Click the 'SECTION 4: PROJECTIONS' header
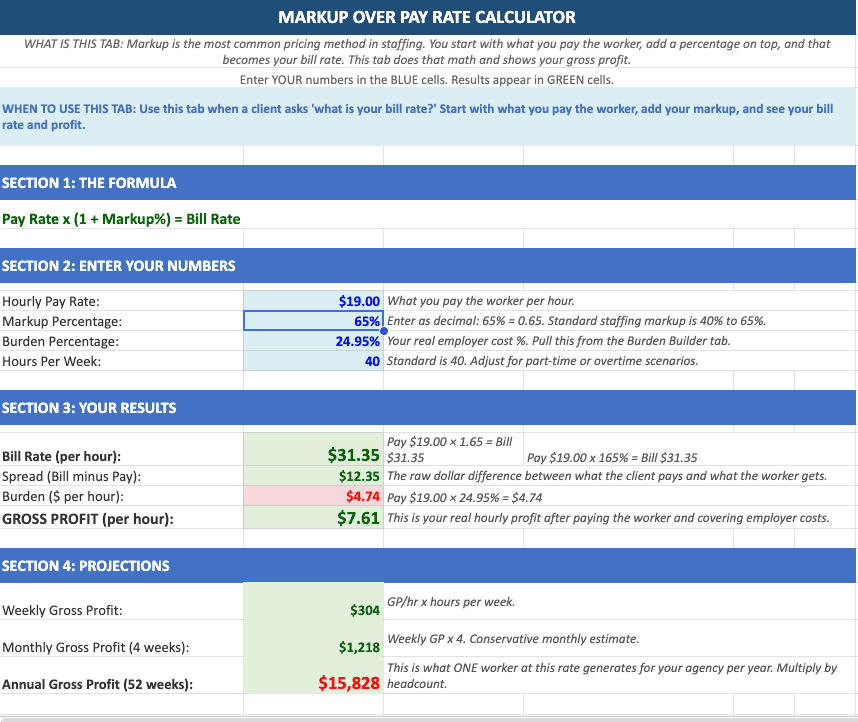Screen dimensions: 858x722 pyautogui.click(x=86, y=565)
